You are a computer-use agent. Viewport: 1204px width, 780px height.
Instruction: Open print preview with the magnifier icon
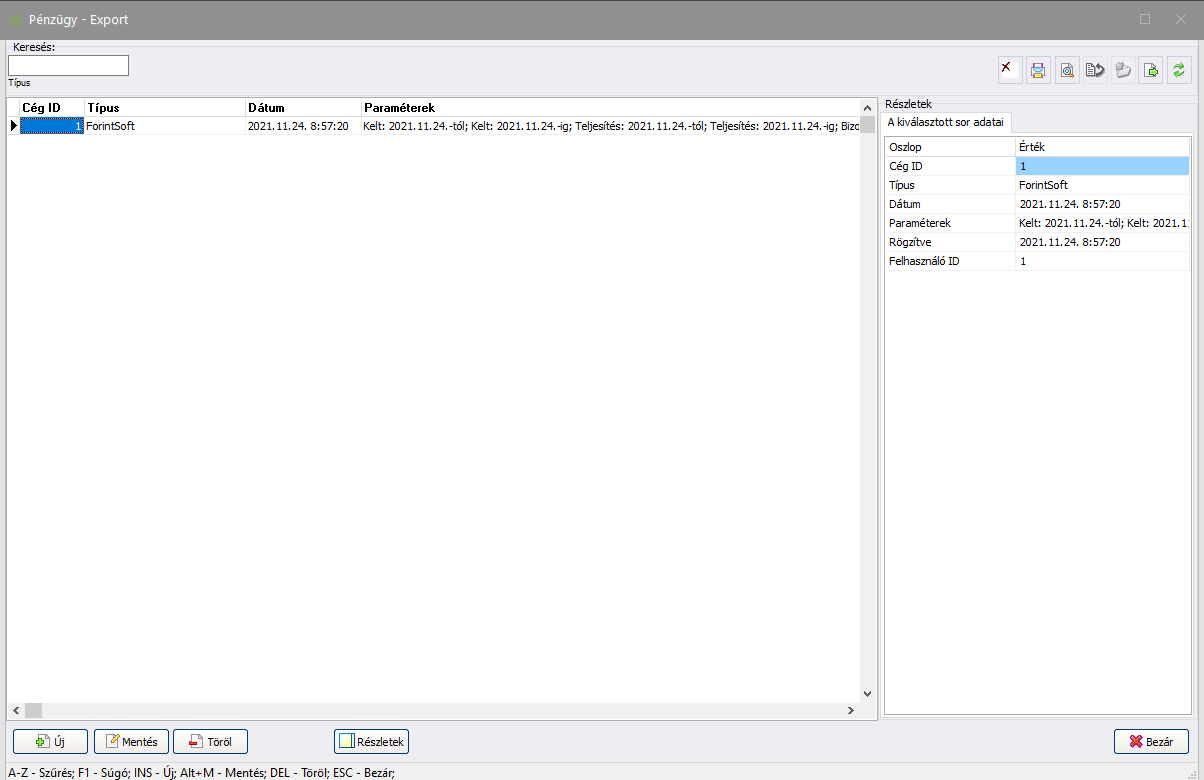[1067, 70]
